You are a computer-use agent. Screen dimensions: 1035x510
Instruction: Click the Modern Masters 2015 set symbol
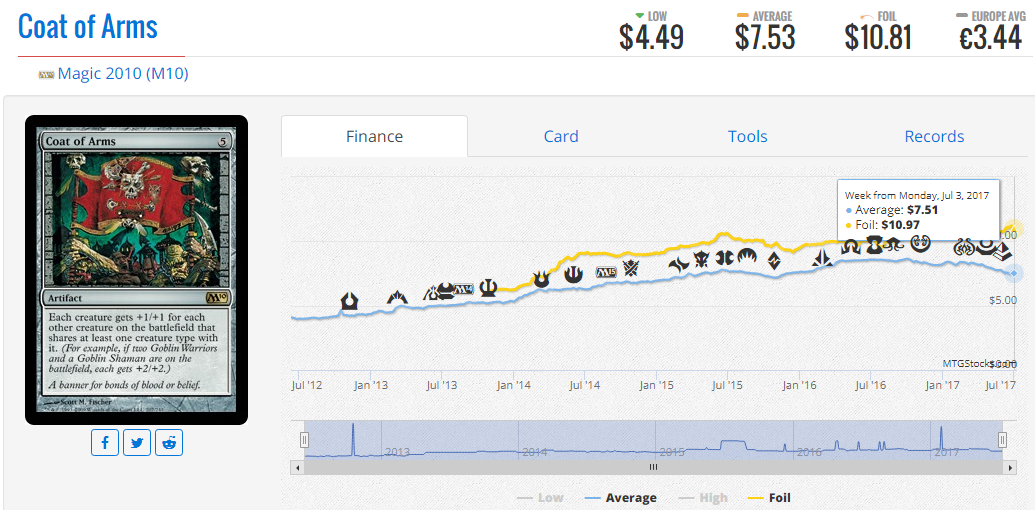coord(724,257)
